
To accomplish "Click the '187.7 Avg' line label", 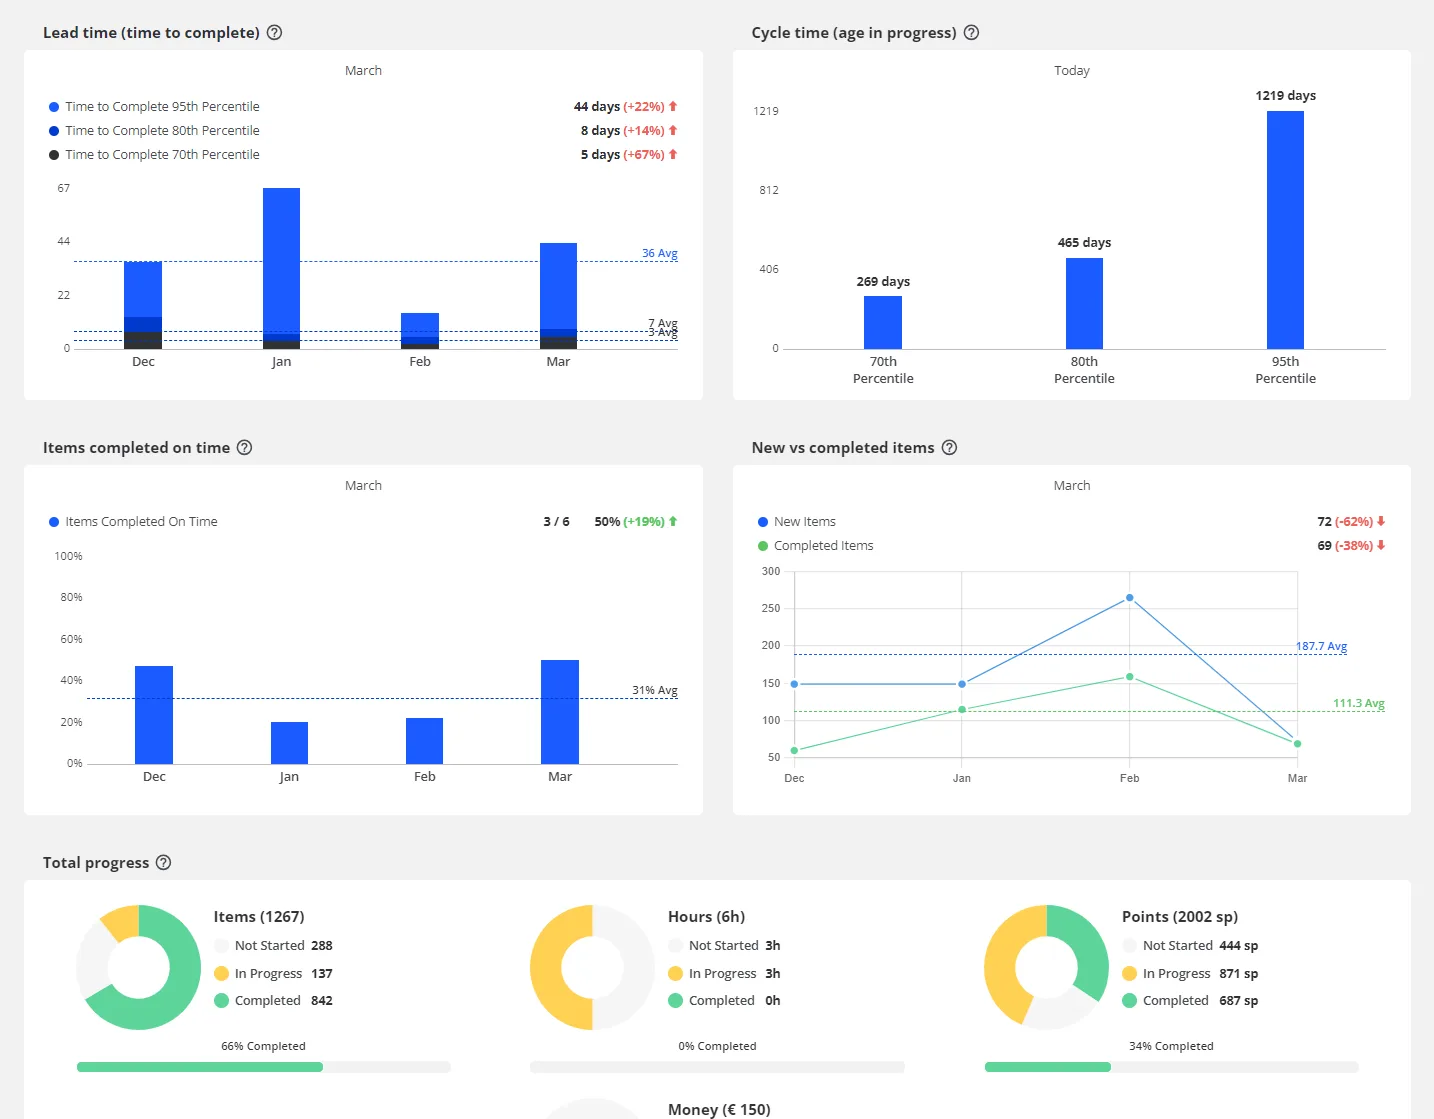I will point(1322,646).
